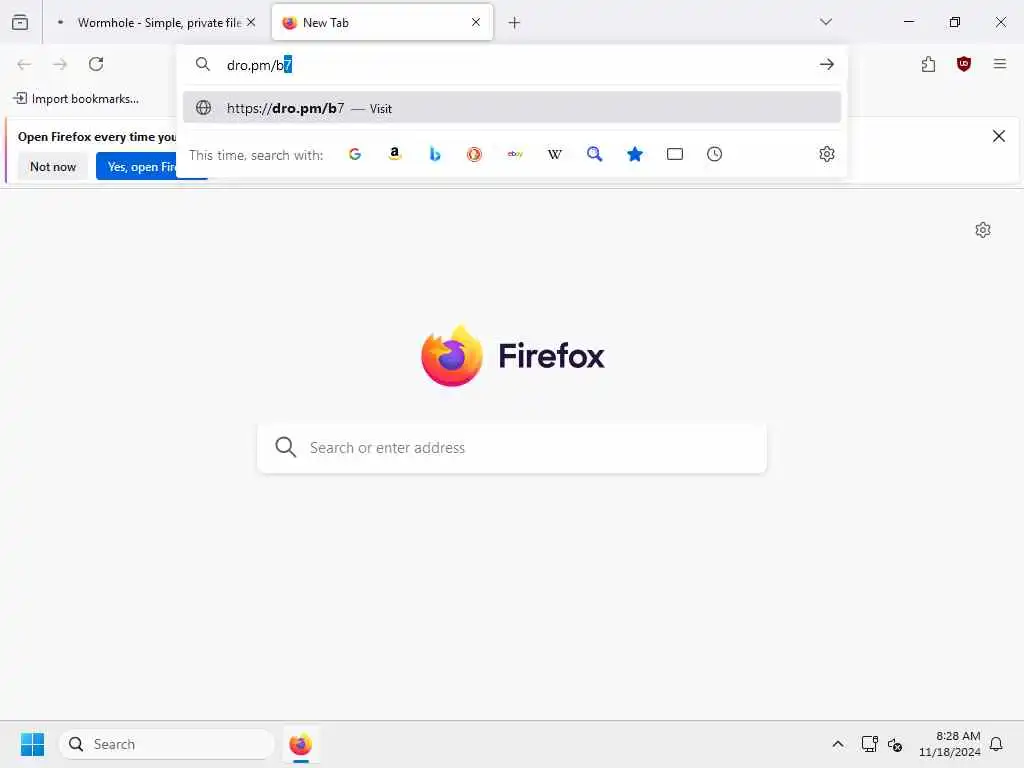
Task: Visit the https://dro.pm/b7 suggestion
Action: (512, 108)
